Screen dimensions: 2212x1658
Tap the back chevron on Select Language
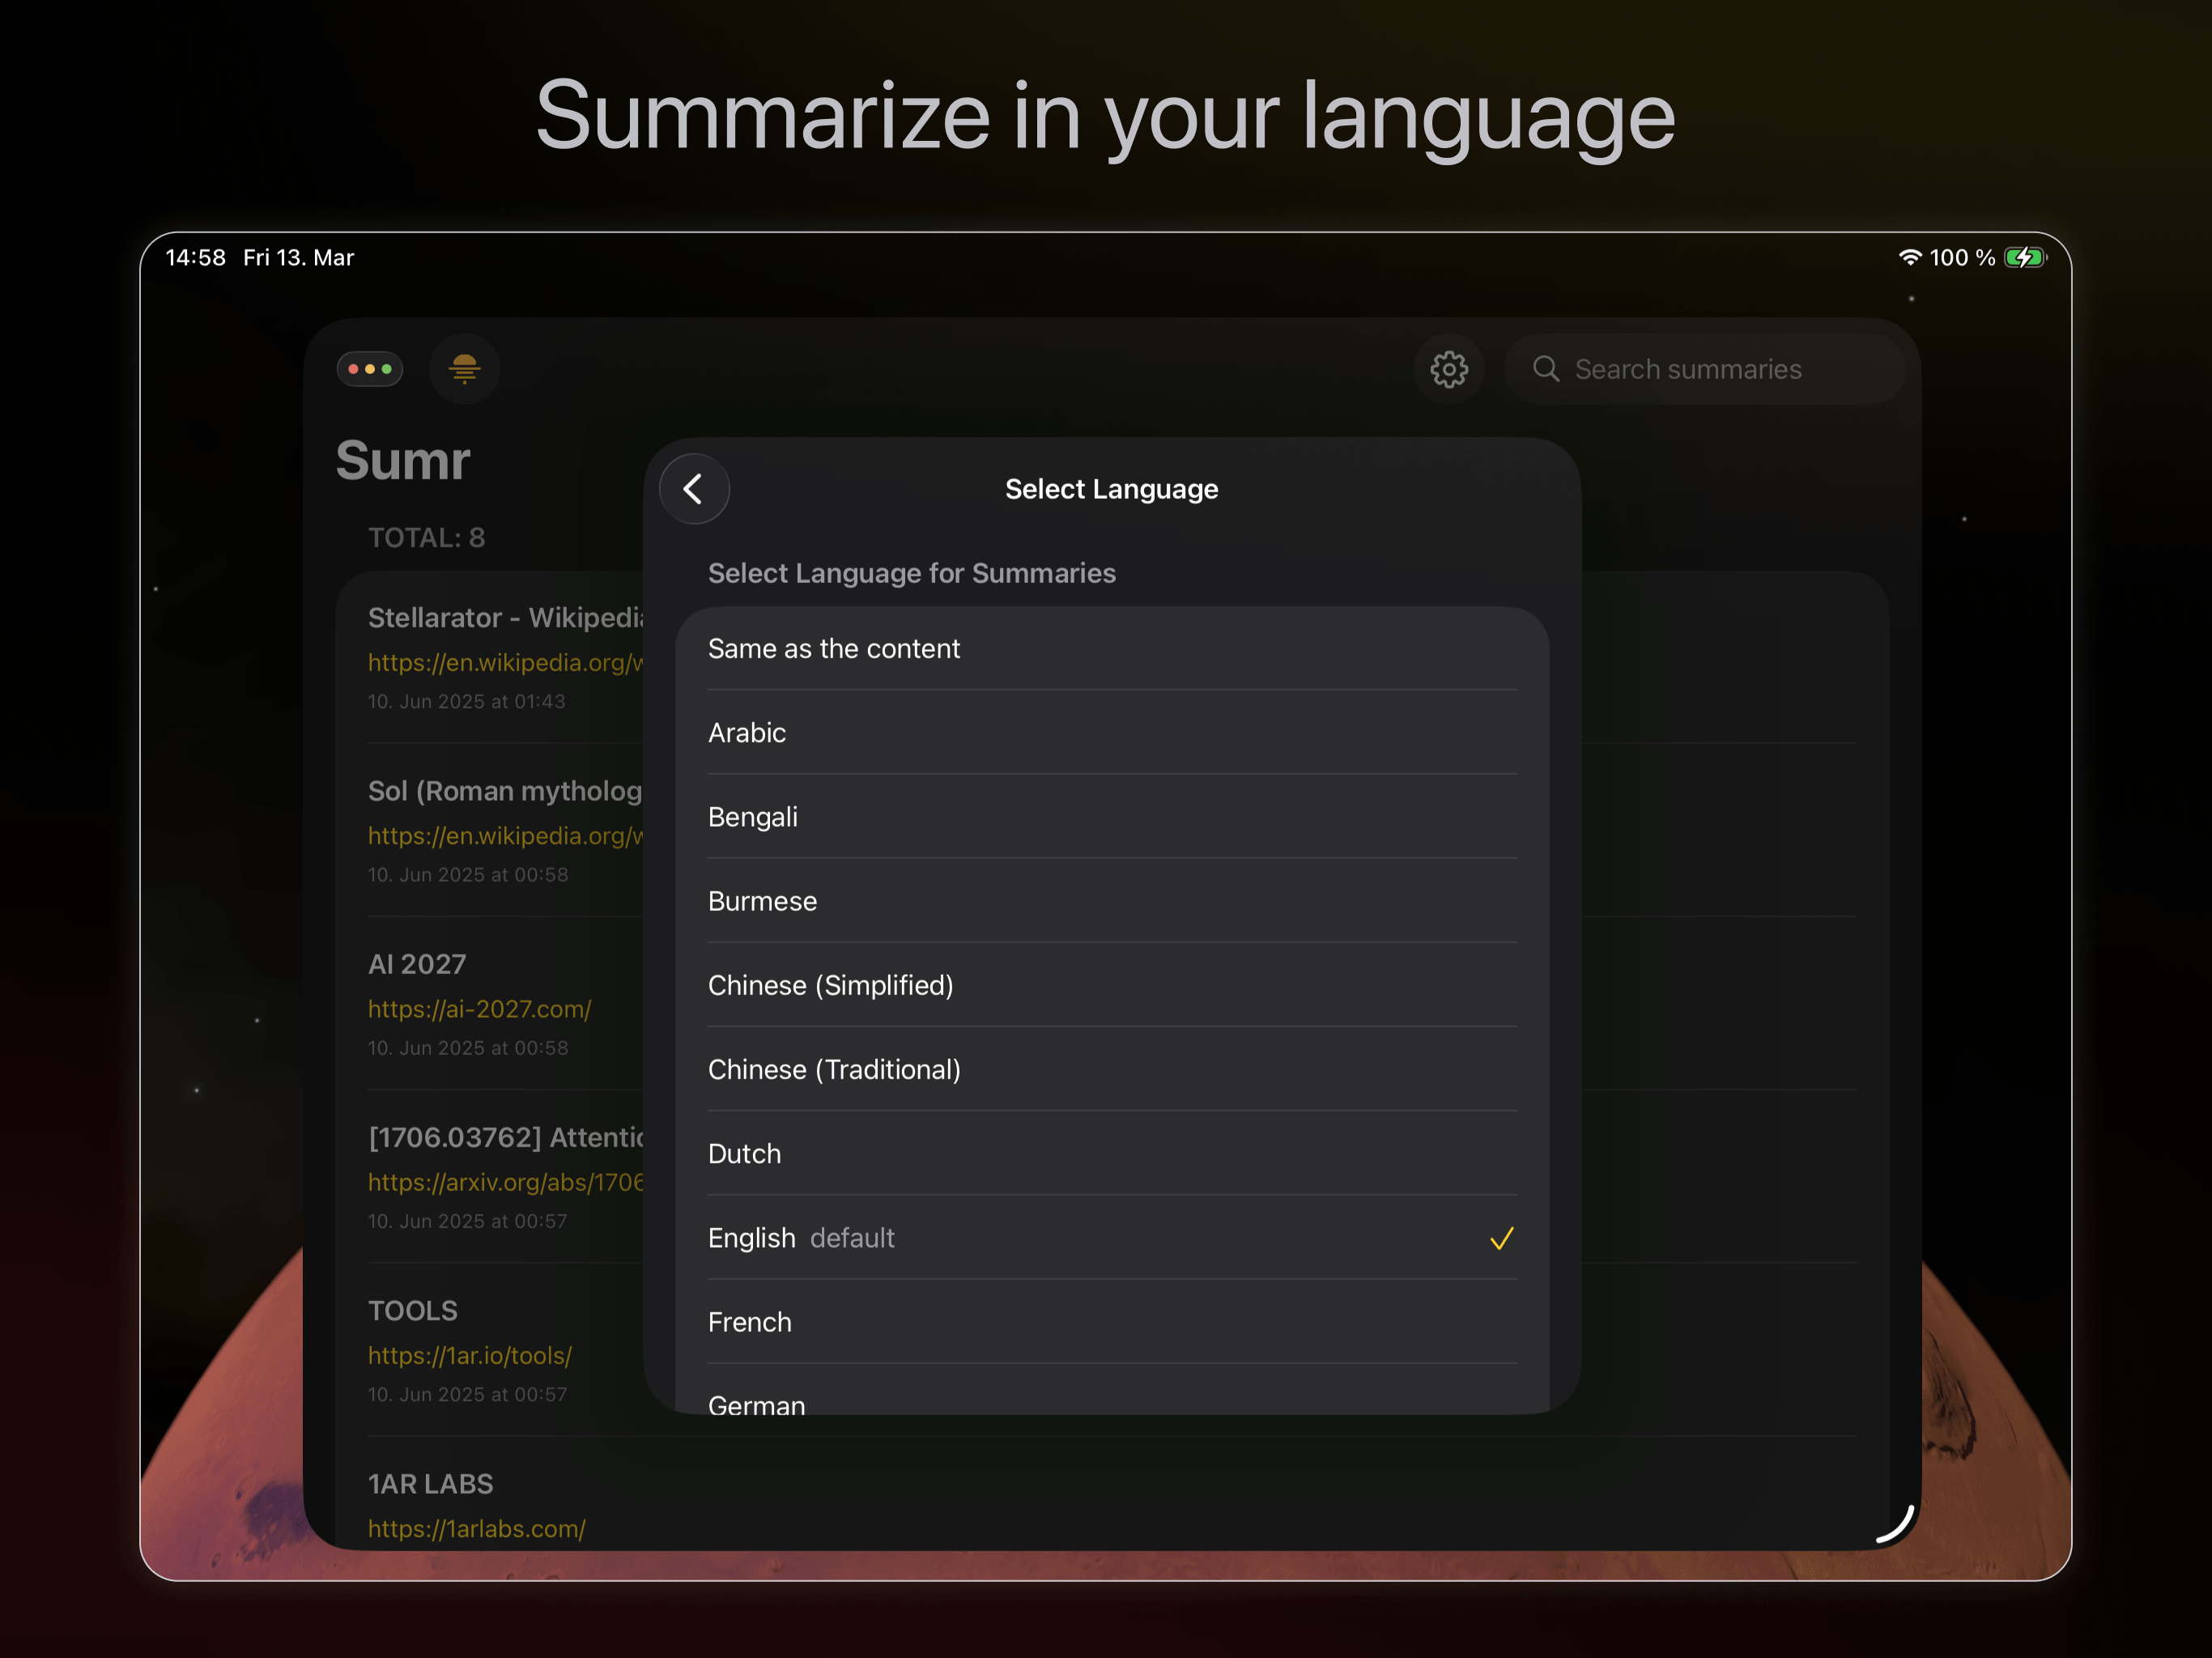click(x=694, y=489)
